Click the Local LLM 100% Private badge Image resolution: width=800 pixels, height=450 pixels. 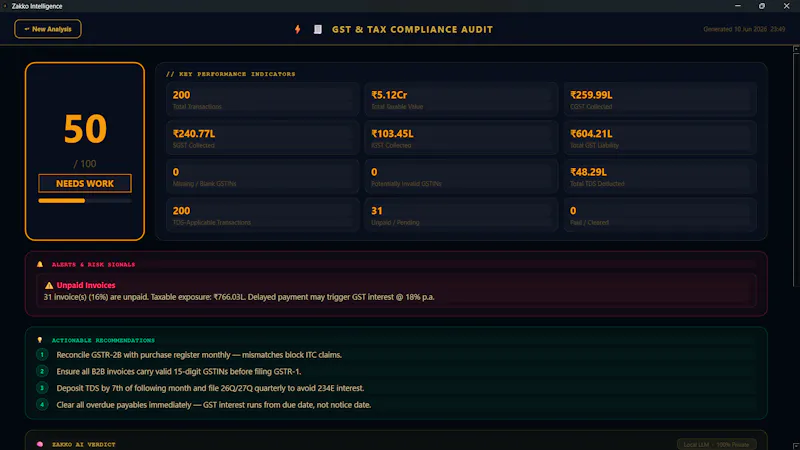coord(716,444)
